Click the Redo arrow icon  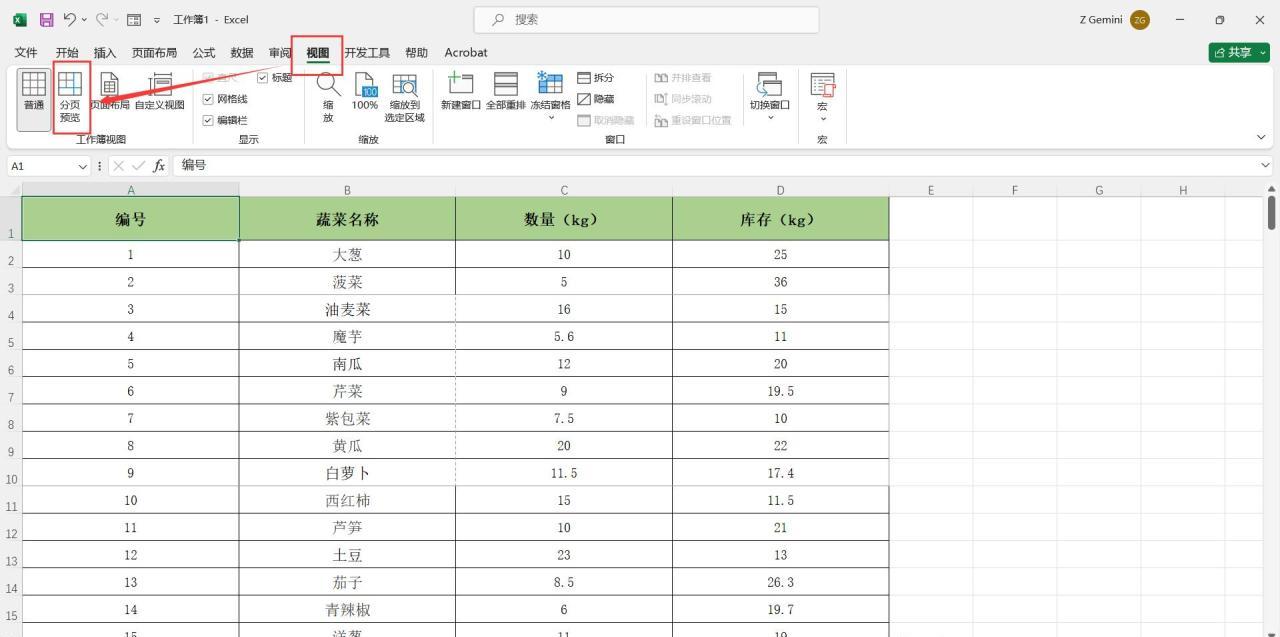101,20
